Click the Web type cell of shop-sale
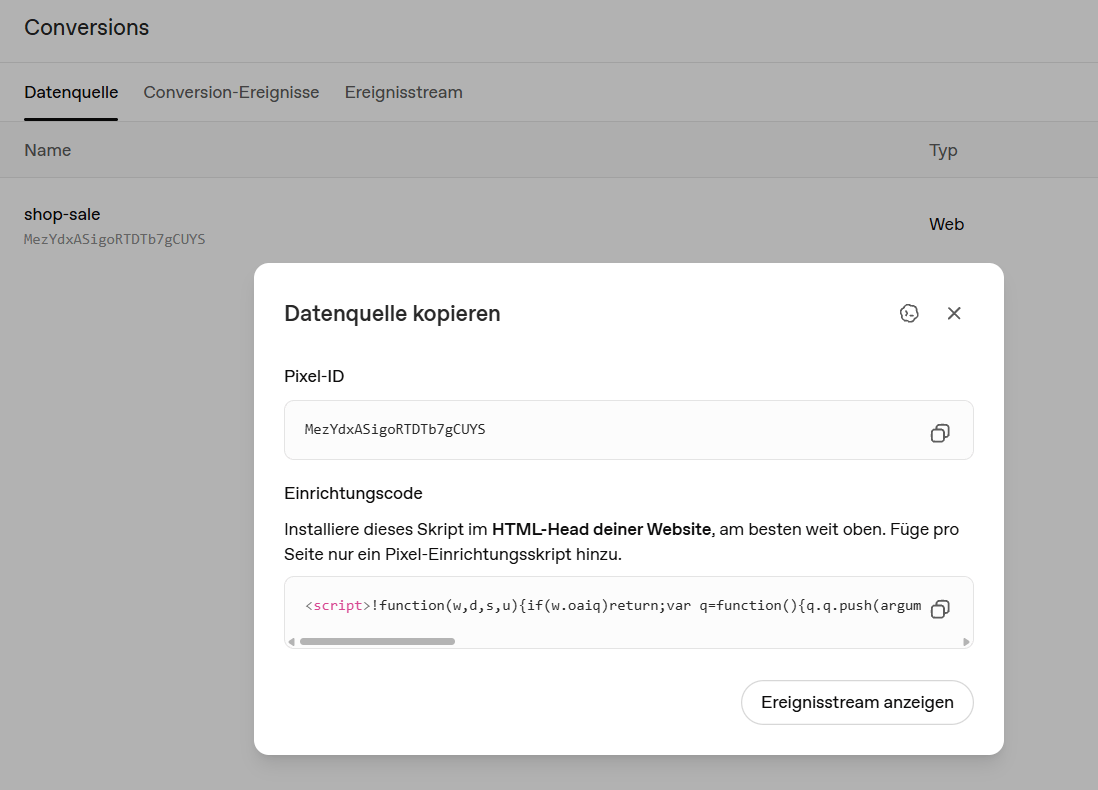This screenshot has width=1098, height=790. [947, 224]
